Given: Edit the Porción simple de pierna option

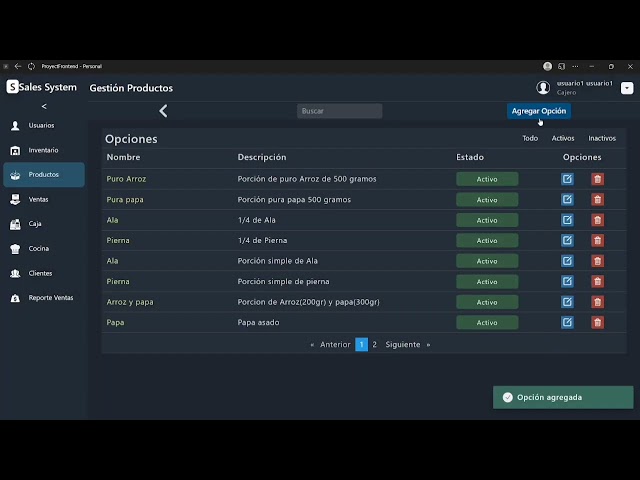Looking at the screenshot, I should point(567,281).
